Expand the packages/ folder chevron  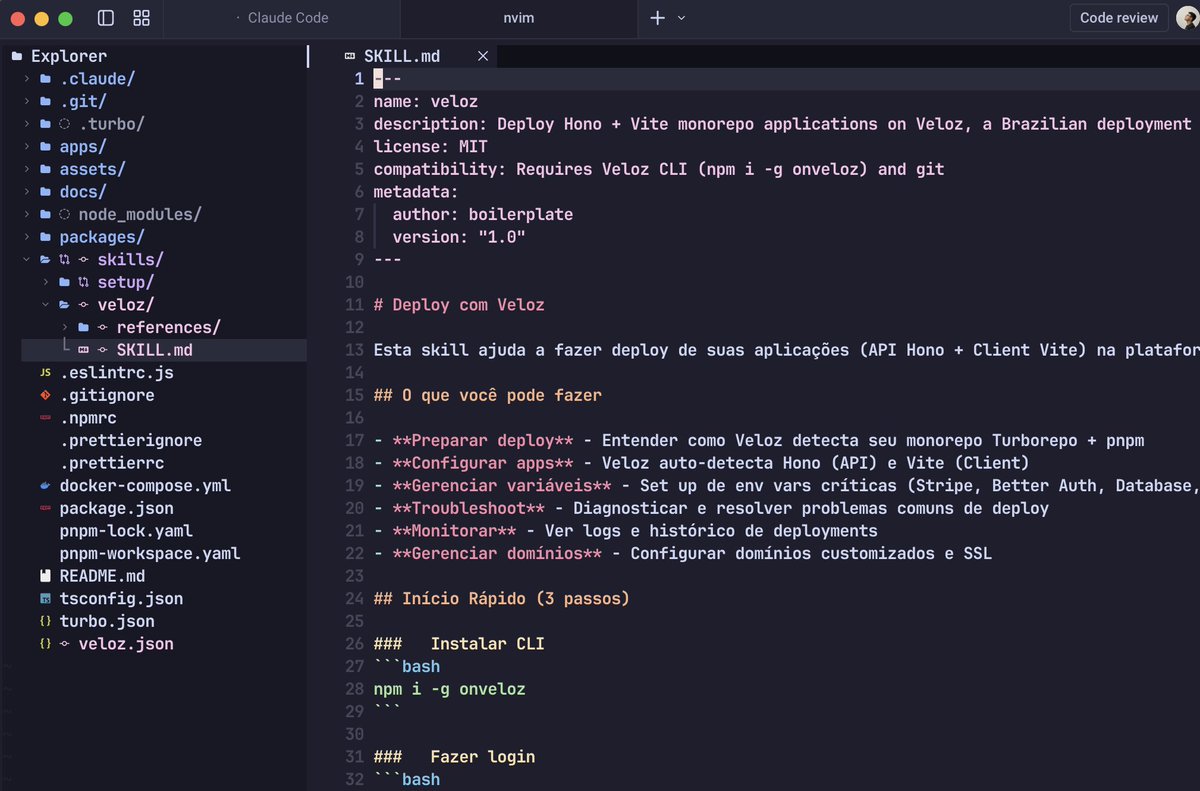pos(27,237)
